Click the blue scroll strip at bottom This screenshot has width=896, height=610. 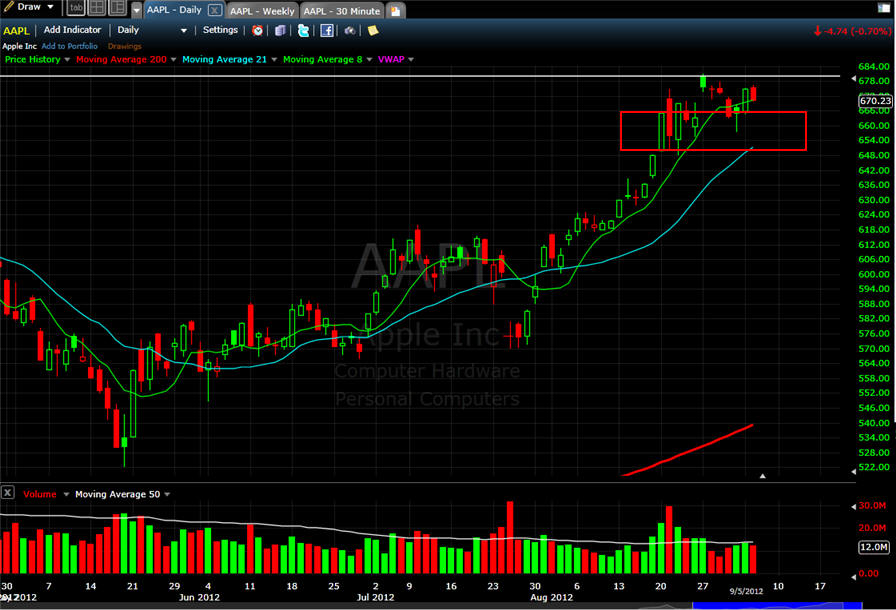coord(777,605)
